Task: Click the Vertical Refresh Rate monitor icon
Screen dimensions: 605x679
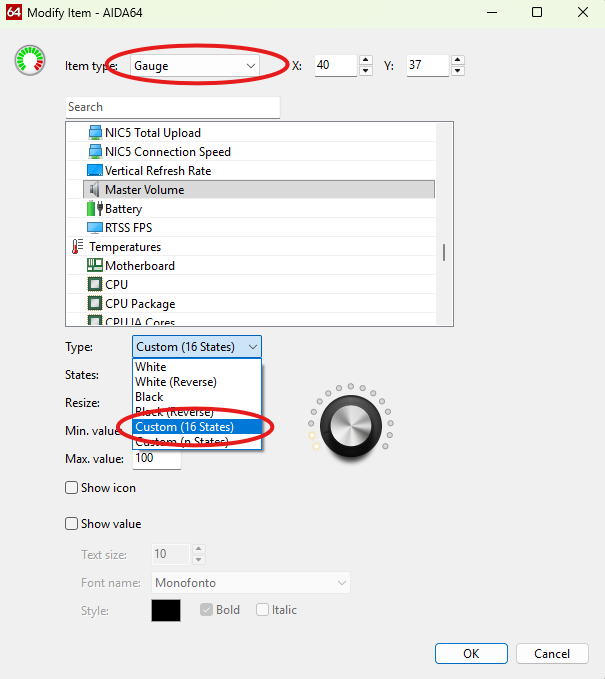Action: point(95,171)
